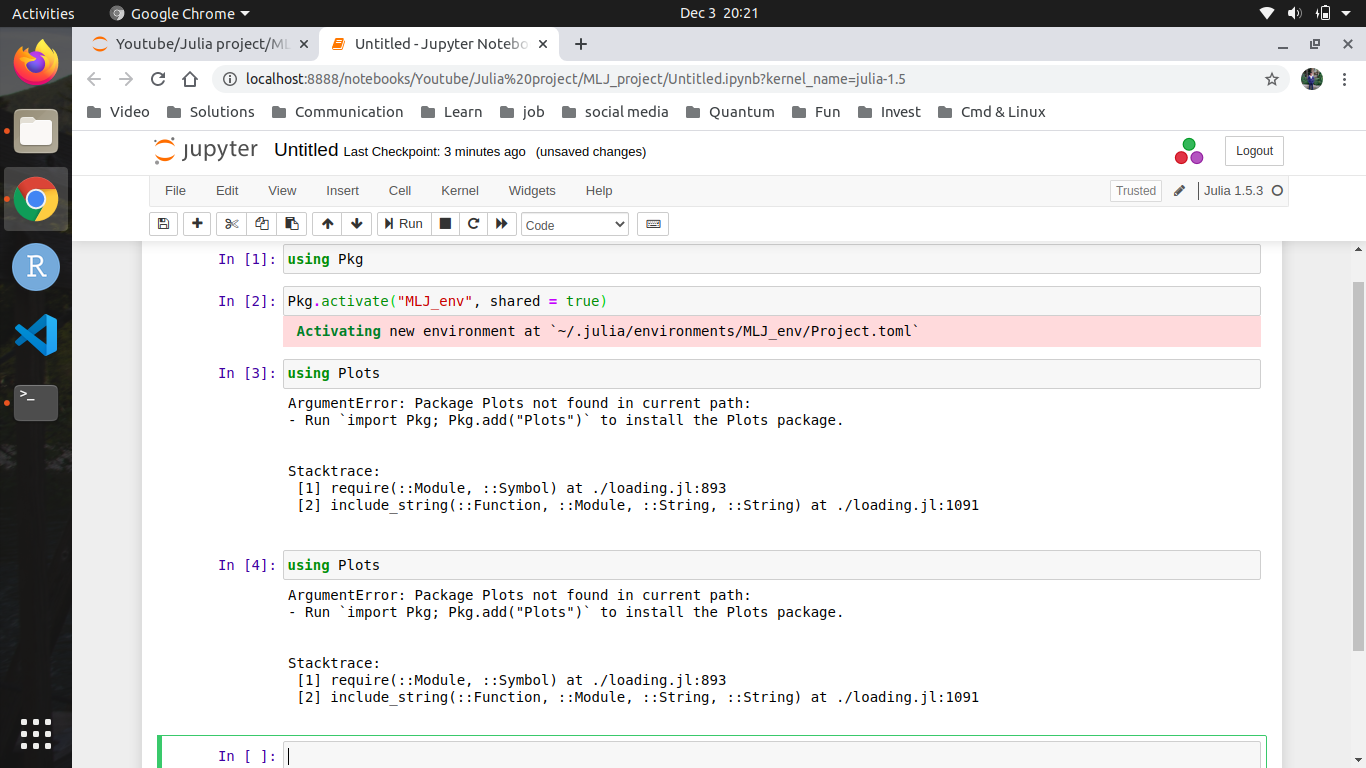Open the command palette keyboard icon
1366x768 pixels.
click(x=653, y=224)
